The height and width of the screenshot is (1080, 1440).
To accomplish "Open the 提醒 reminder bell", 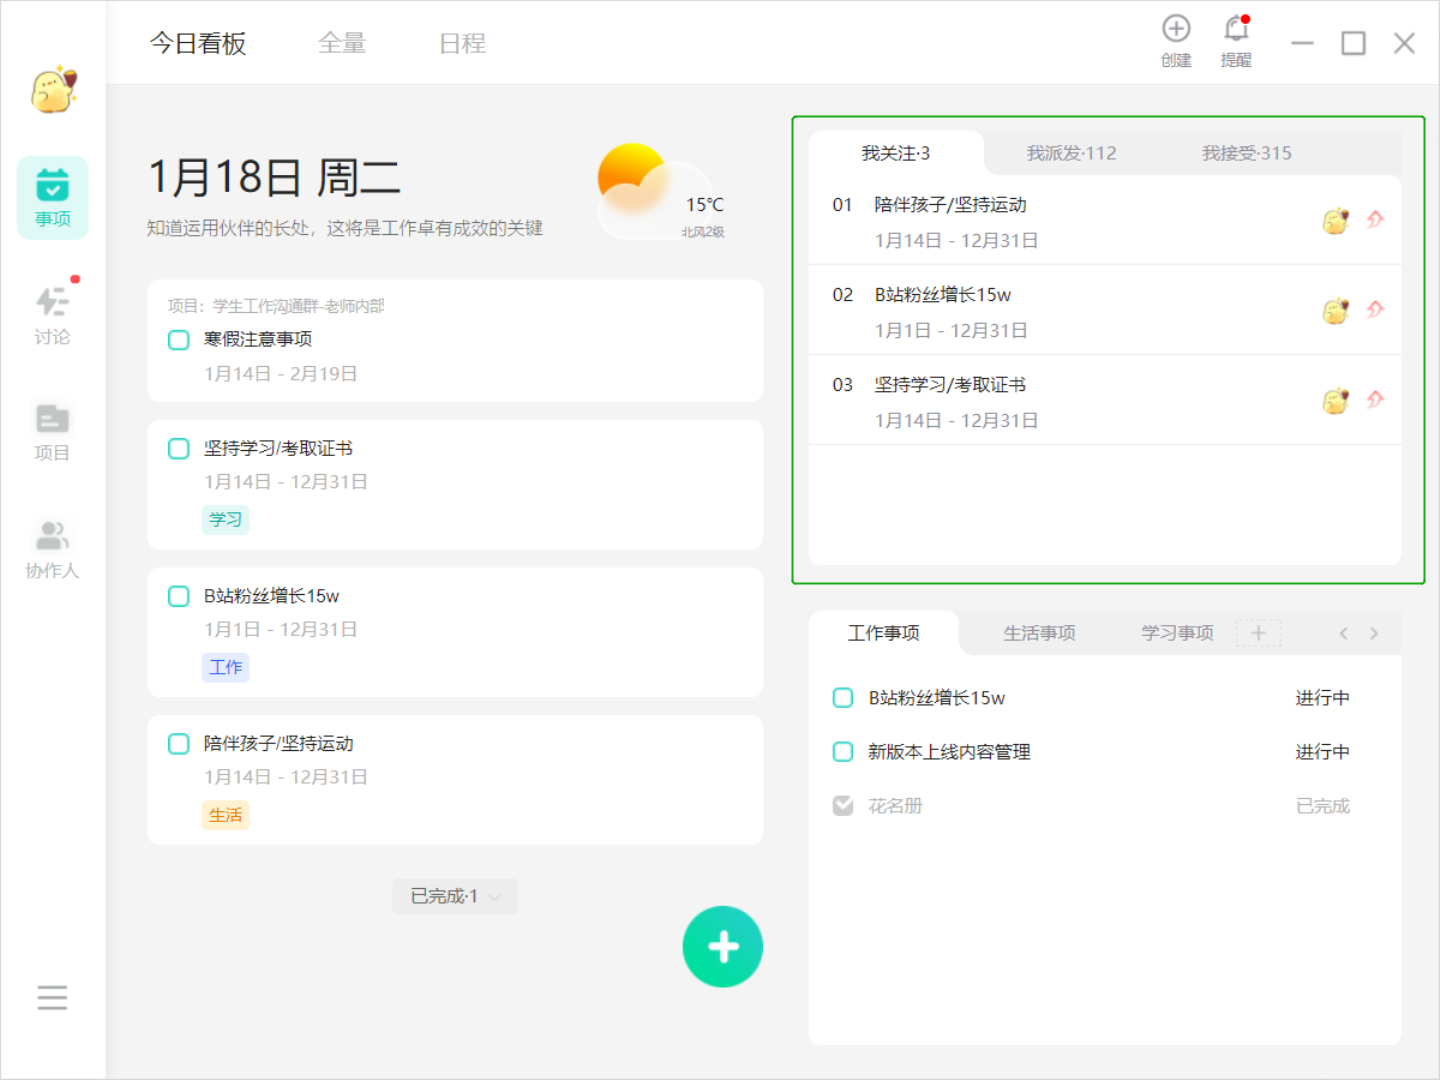I will (1236, 40).
